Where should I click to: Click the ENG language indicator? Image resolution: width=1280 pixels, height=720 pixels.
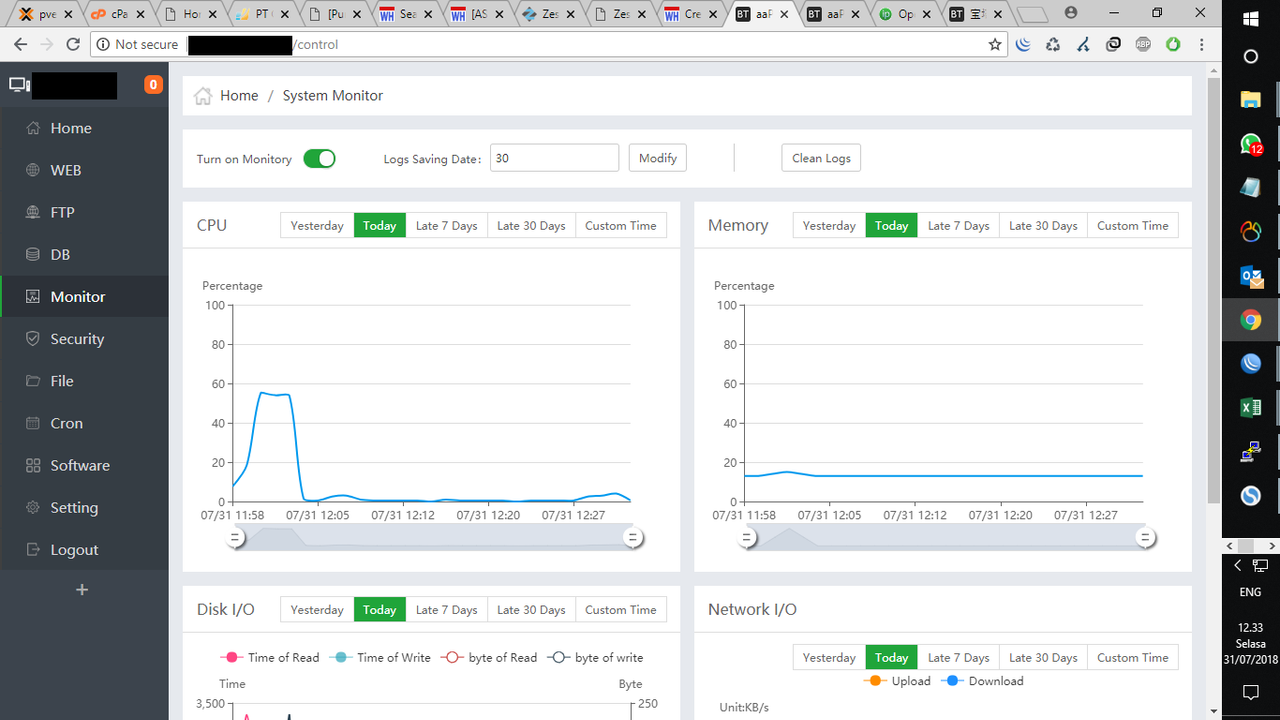pos(1250,592)
